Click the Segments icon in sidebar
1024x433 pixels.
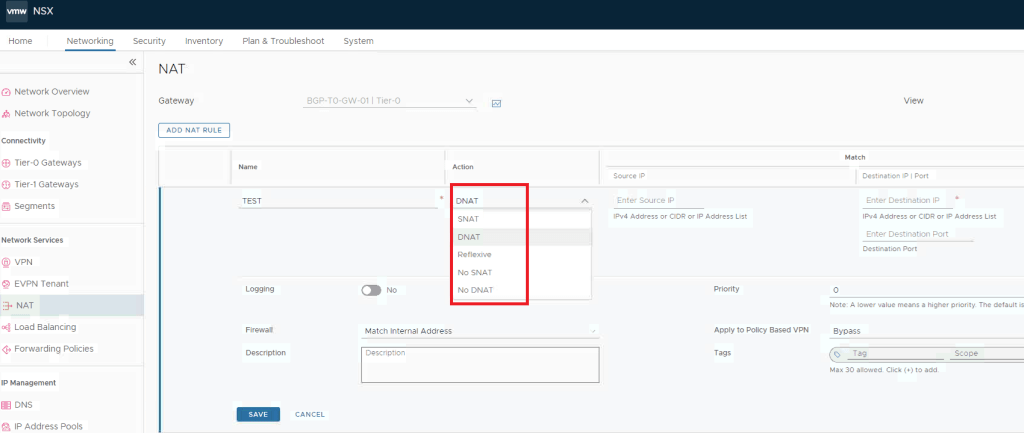(x=7, y=207)
